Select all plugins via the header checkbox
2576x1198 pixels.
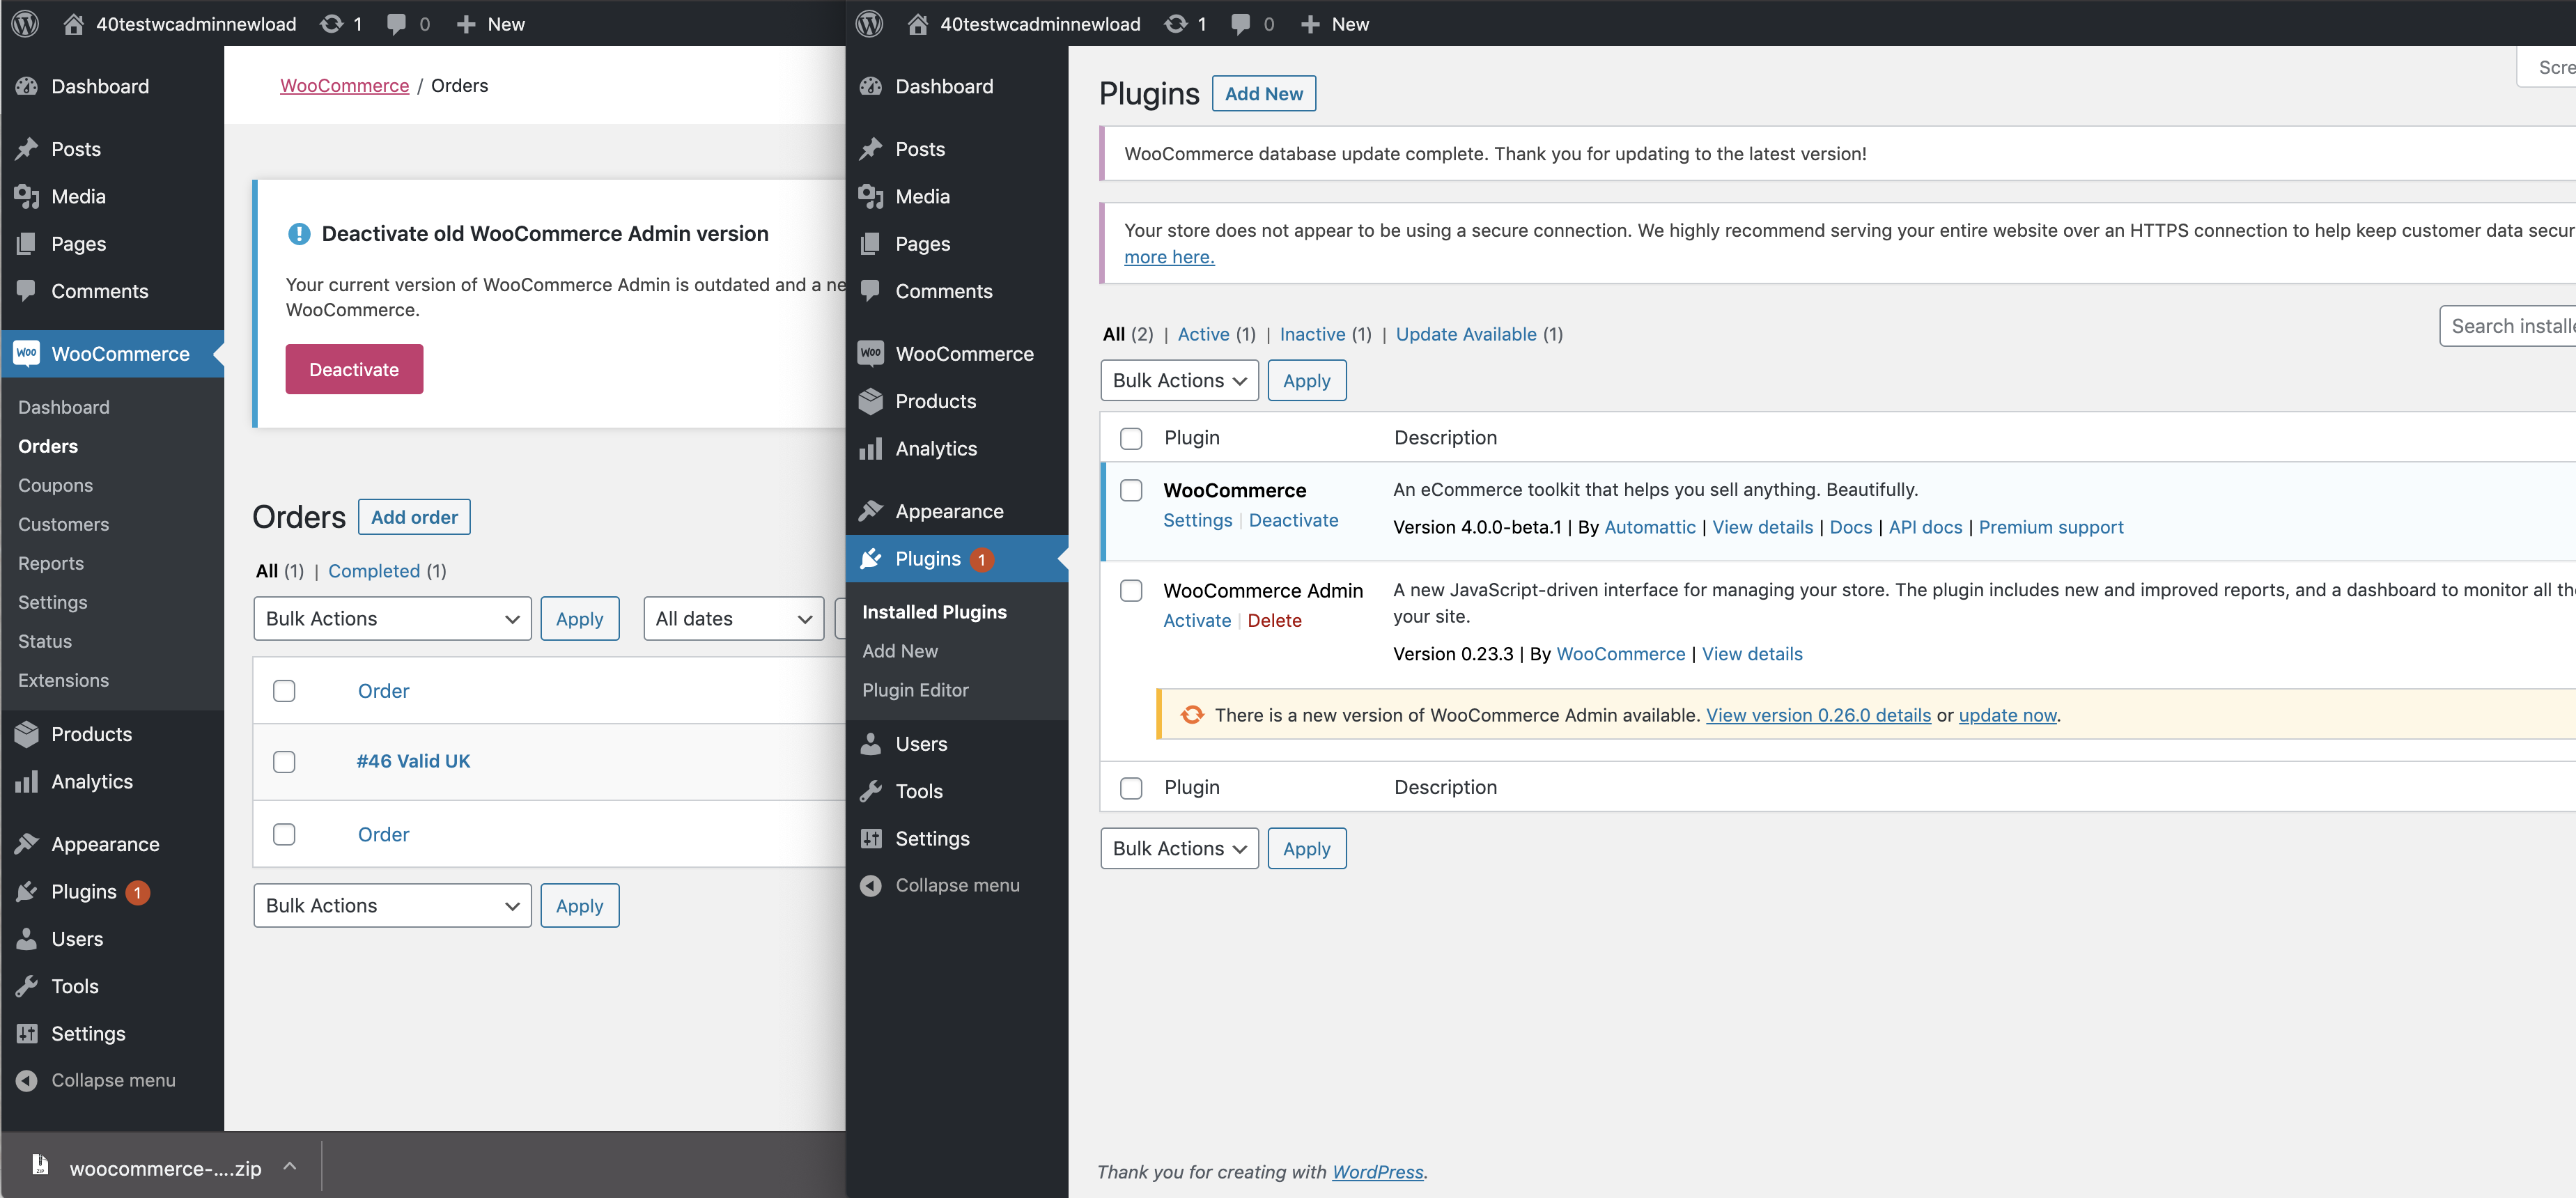pos(1131,438)
